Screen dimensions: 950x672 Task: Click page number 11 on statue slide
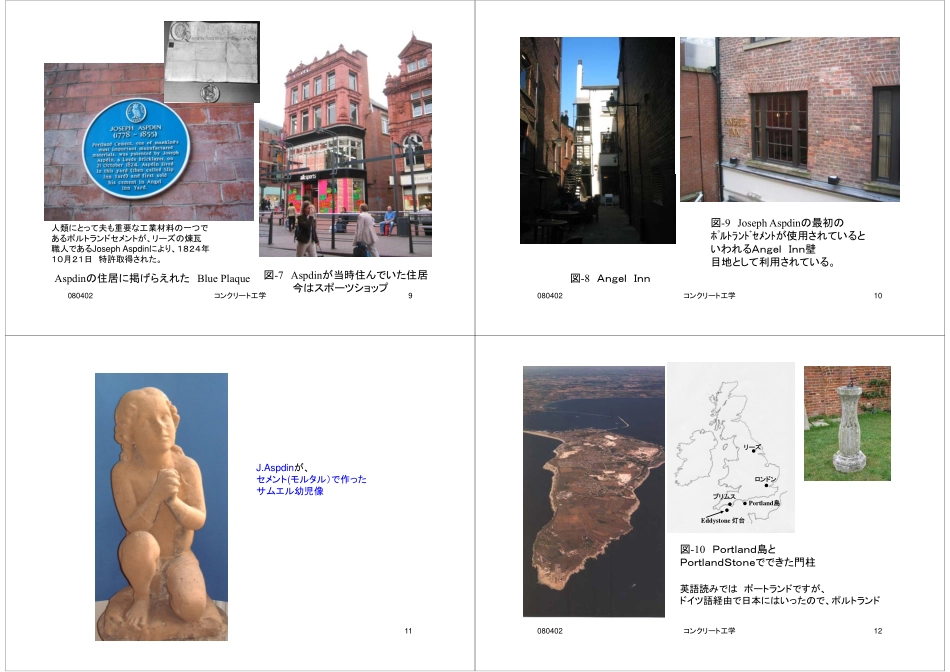coord(408,631)
